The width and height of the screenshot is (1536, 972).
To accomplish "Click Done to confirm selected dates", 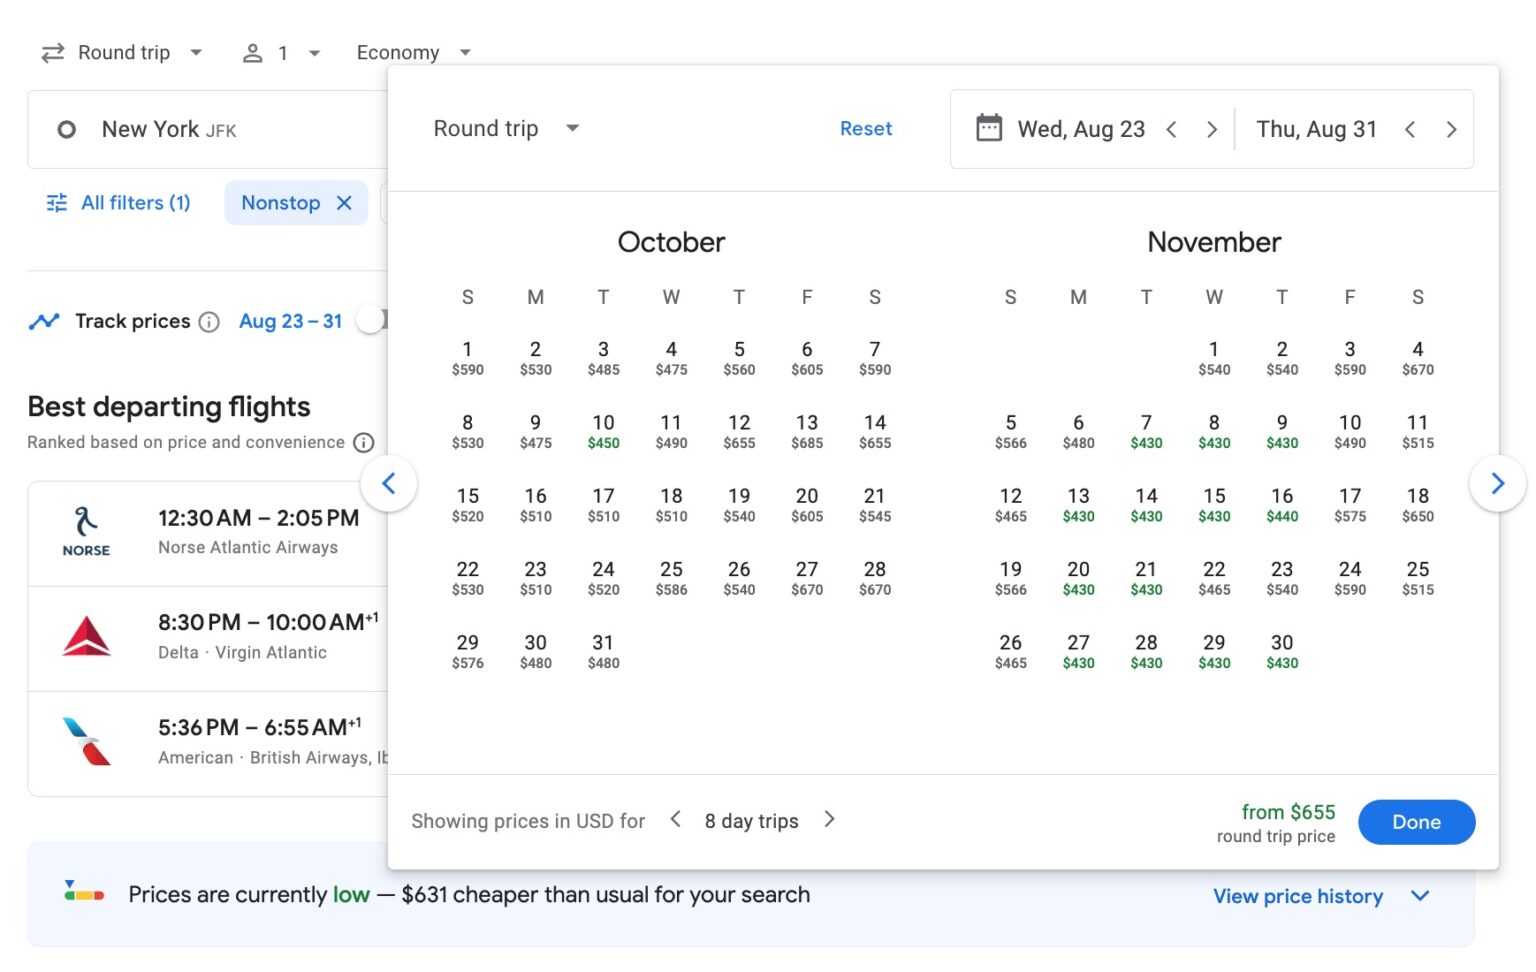I will point(1416,822).
